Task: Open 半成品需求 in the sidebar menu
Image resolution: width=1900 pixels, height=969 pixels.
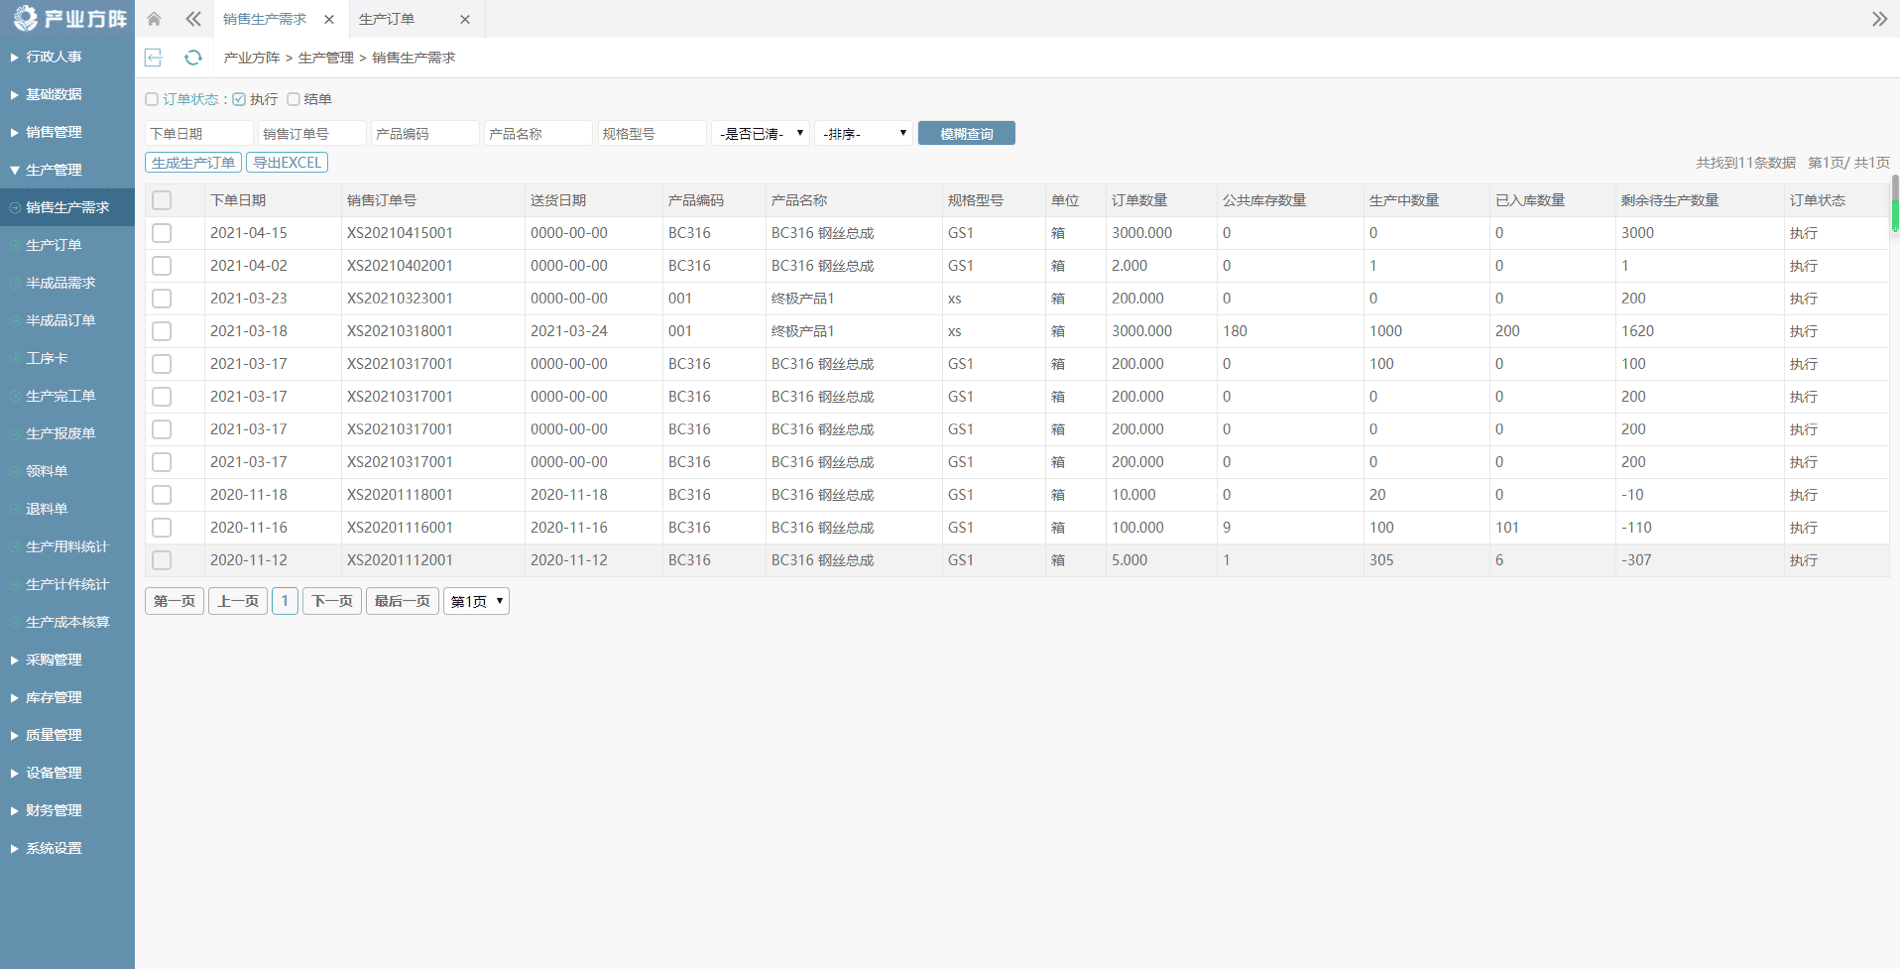Action: (60, 283)
